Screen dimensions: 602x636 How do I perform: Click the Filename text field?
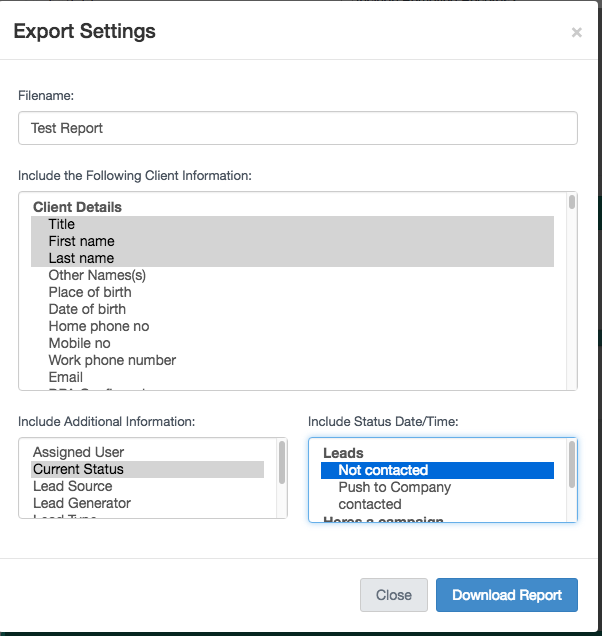(x=297, y=128)
